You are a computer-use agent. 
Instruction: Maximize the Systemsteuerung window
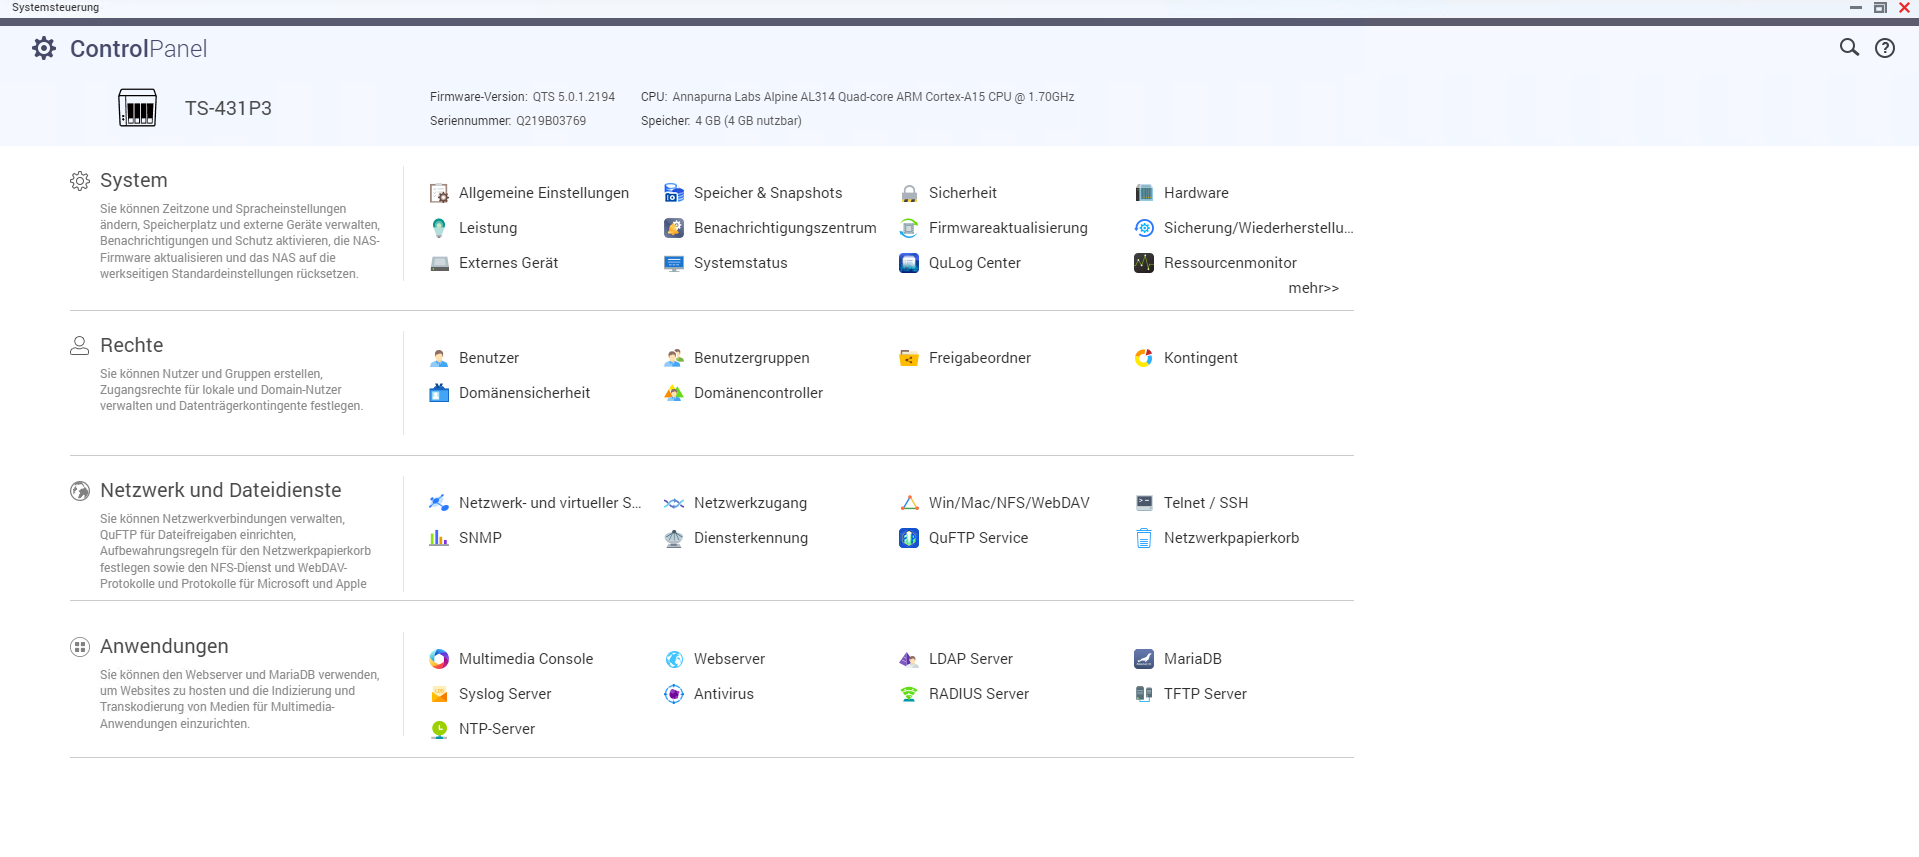point(1880,8)
